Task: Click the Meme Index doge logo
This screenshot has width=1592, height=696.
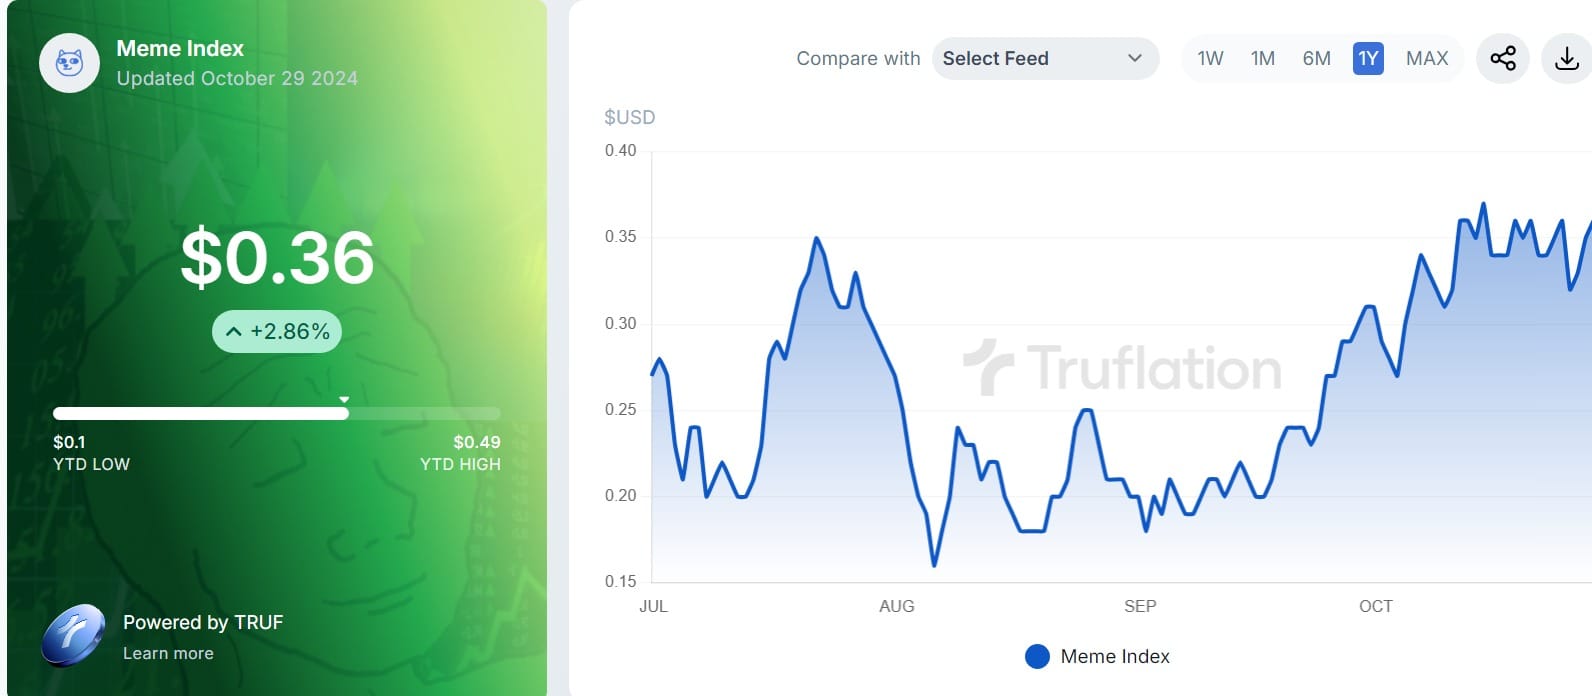Action: coord(68,62)
